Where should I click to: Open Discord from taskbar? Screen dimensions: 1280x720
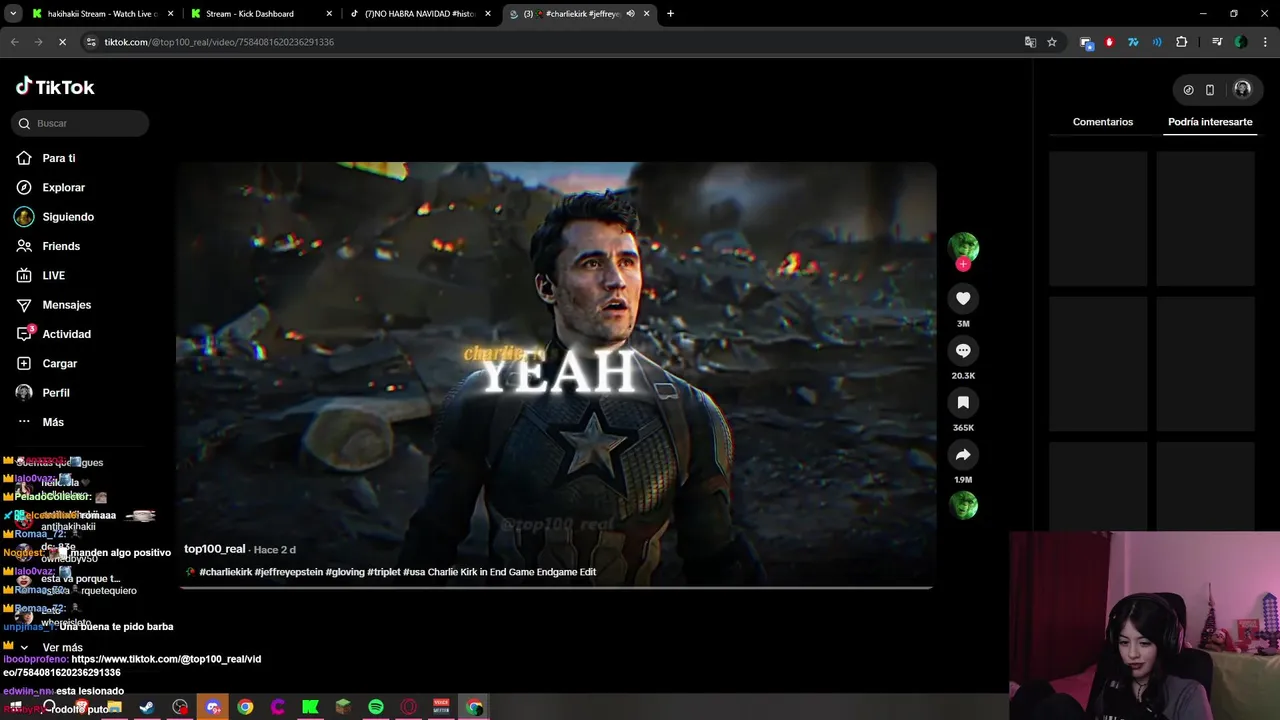click(x=212, y=707)
